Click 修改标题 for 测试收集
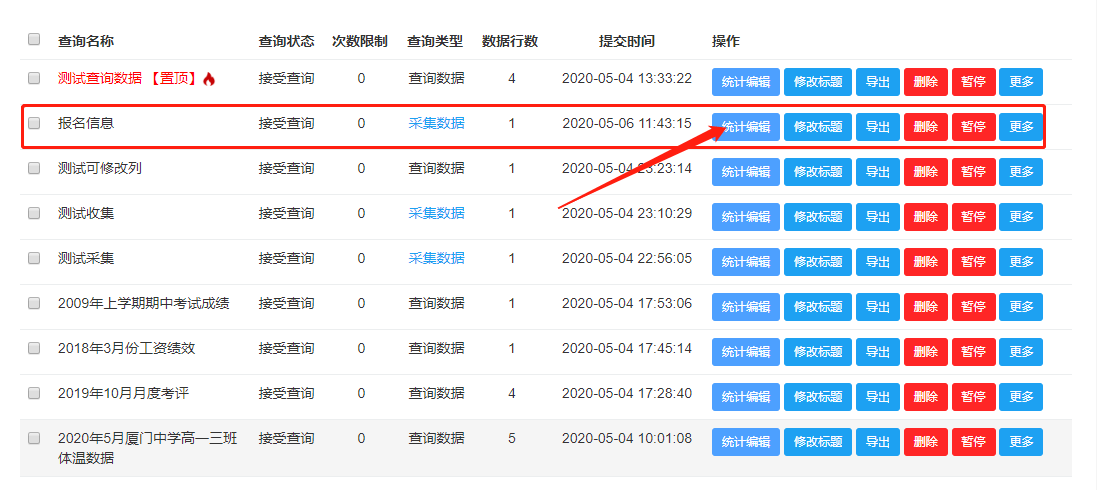1097x490 pixels. tap(818, 217)
